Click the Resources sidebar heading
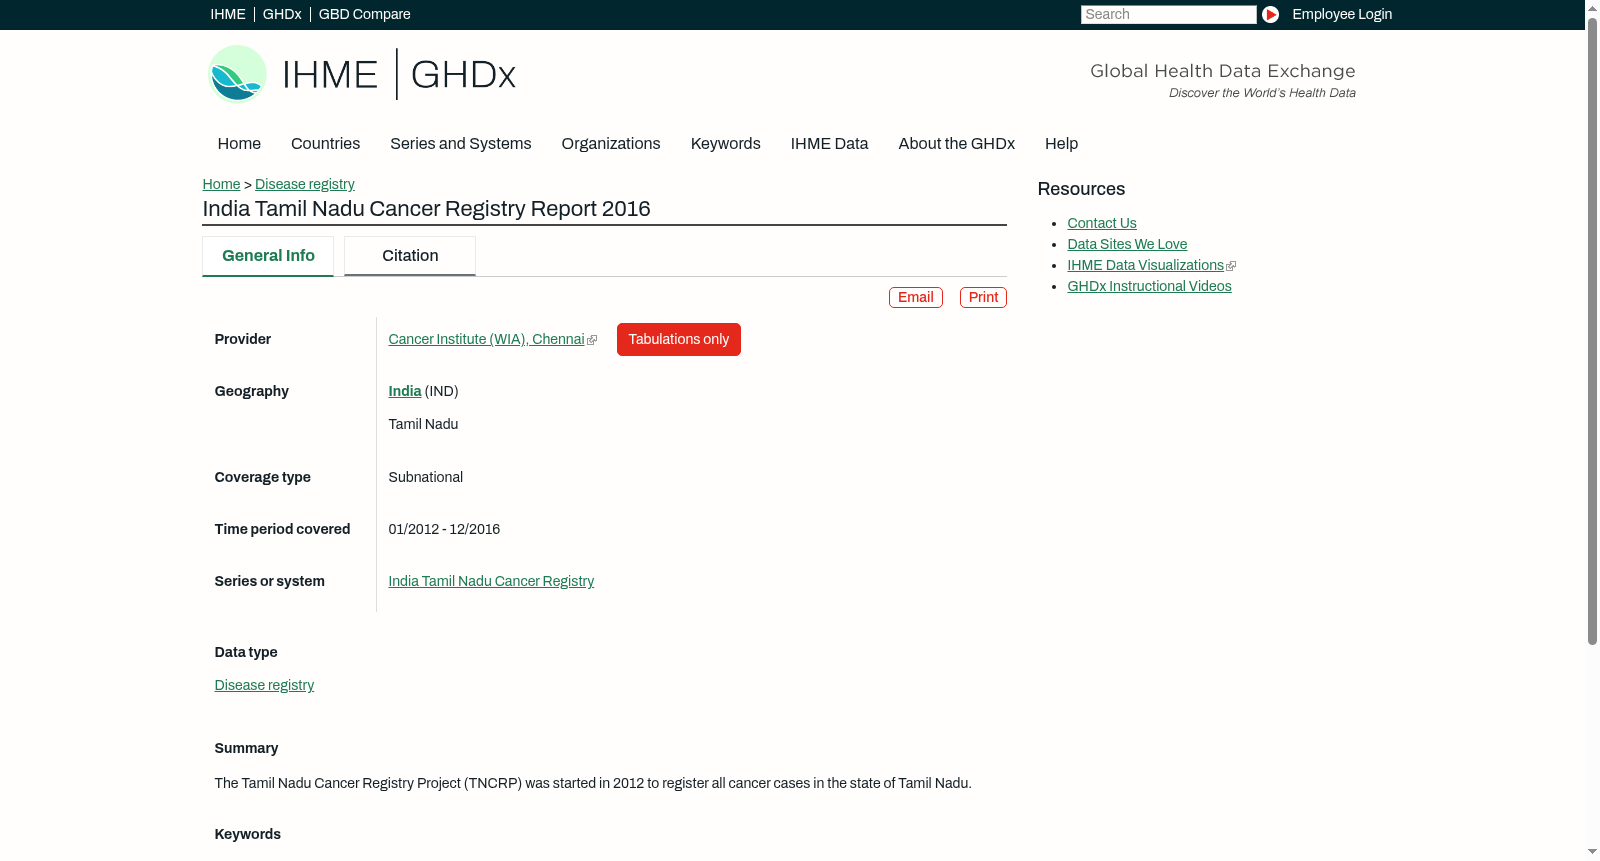This screenshot has height=861, width=1600. tap(1081, 190)
